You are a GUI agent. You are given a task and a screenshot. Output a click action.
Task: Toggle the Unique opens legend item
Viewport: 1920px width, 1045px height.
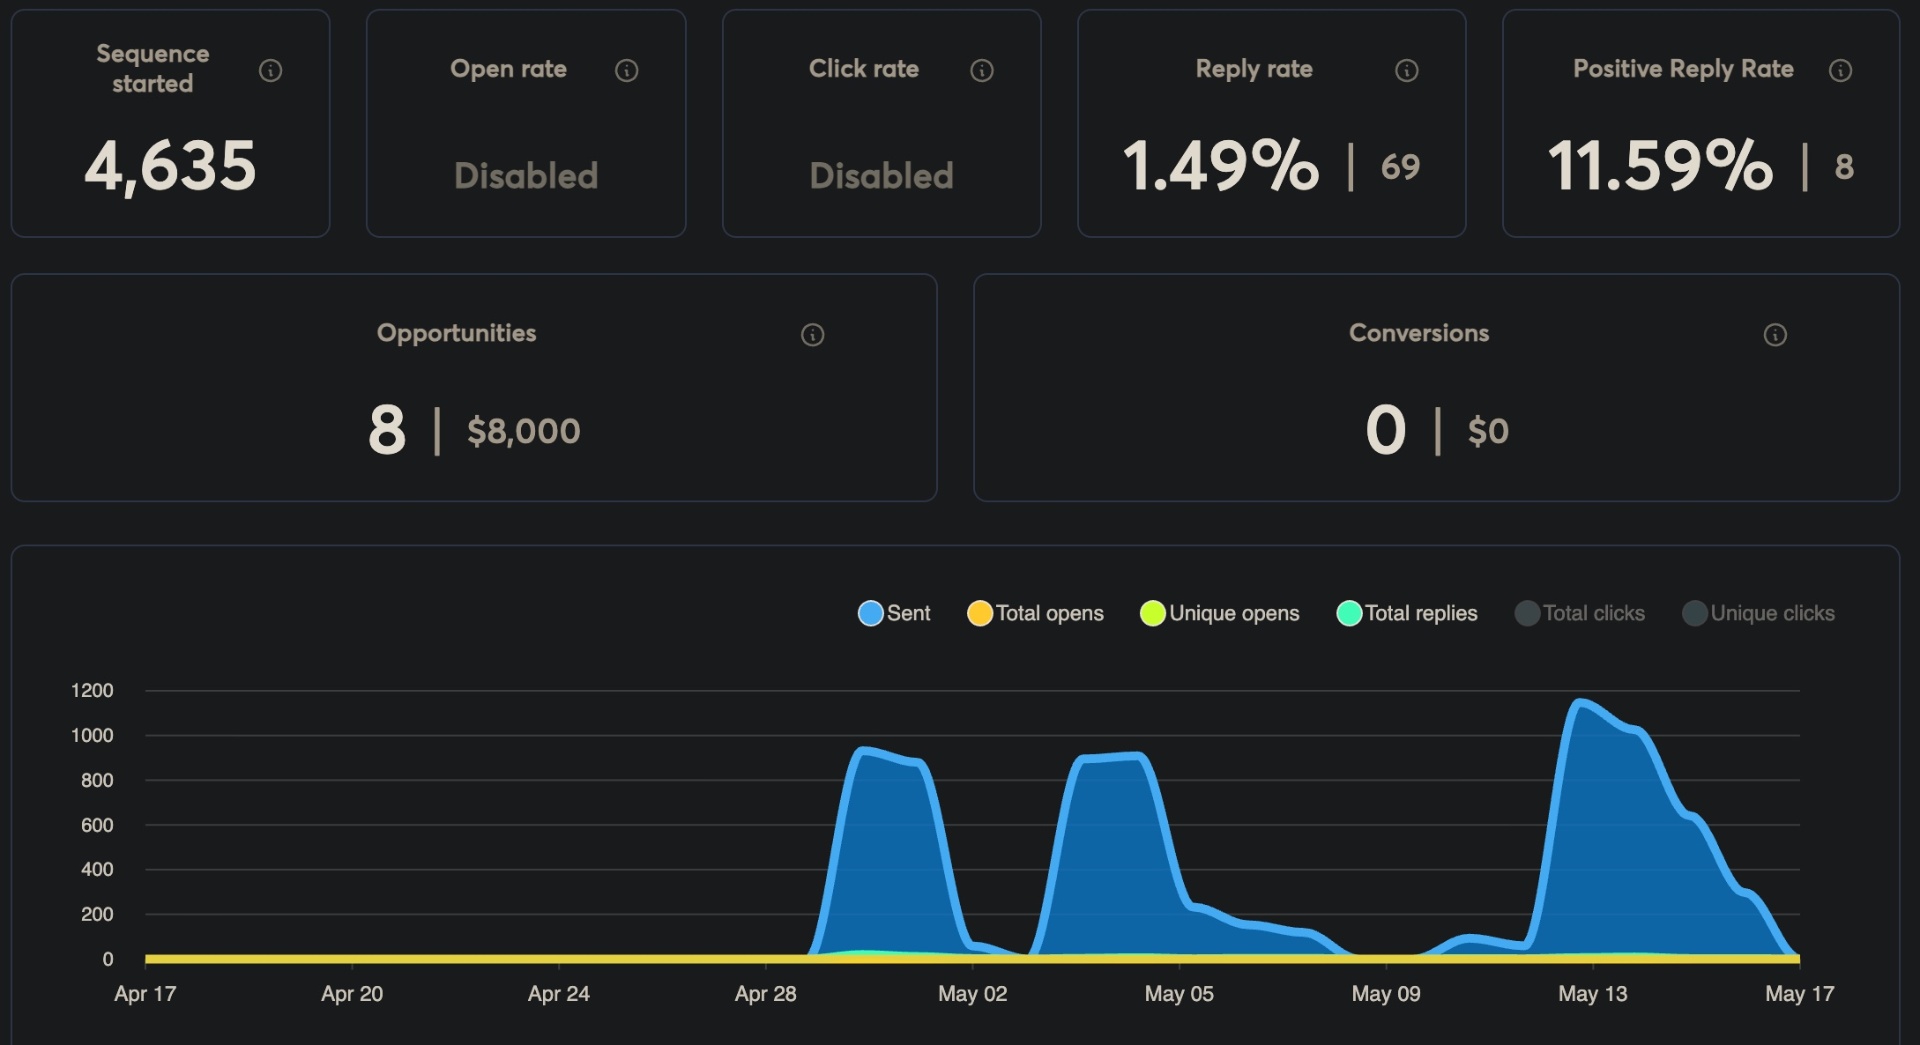(x=1220, y=613)
